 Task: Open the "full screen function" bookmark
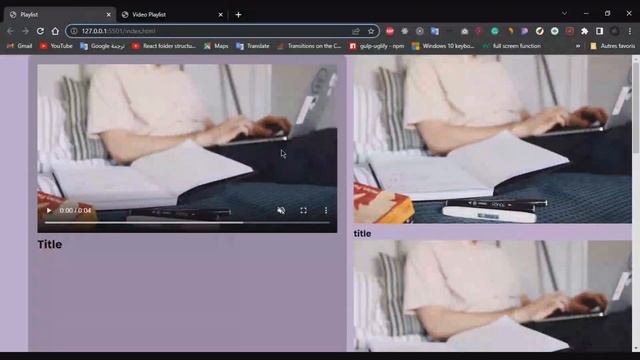click(511, 46)
